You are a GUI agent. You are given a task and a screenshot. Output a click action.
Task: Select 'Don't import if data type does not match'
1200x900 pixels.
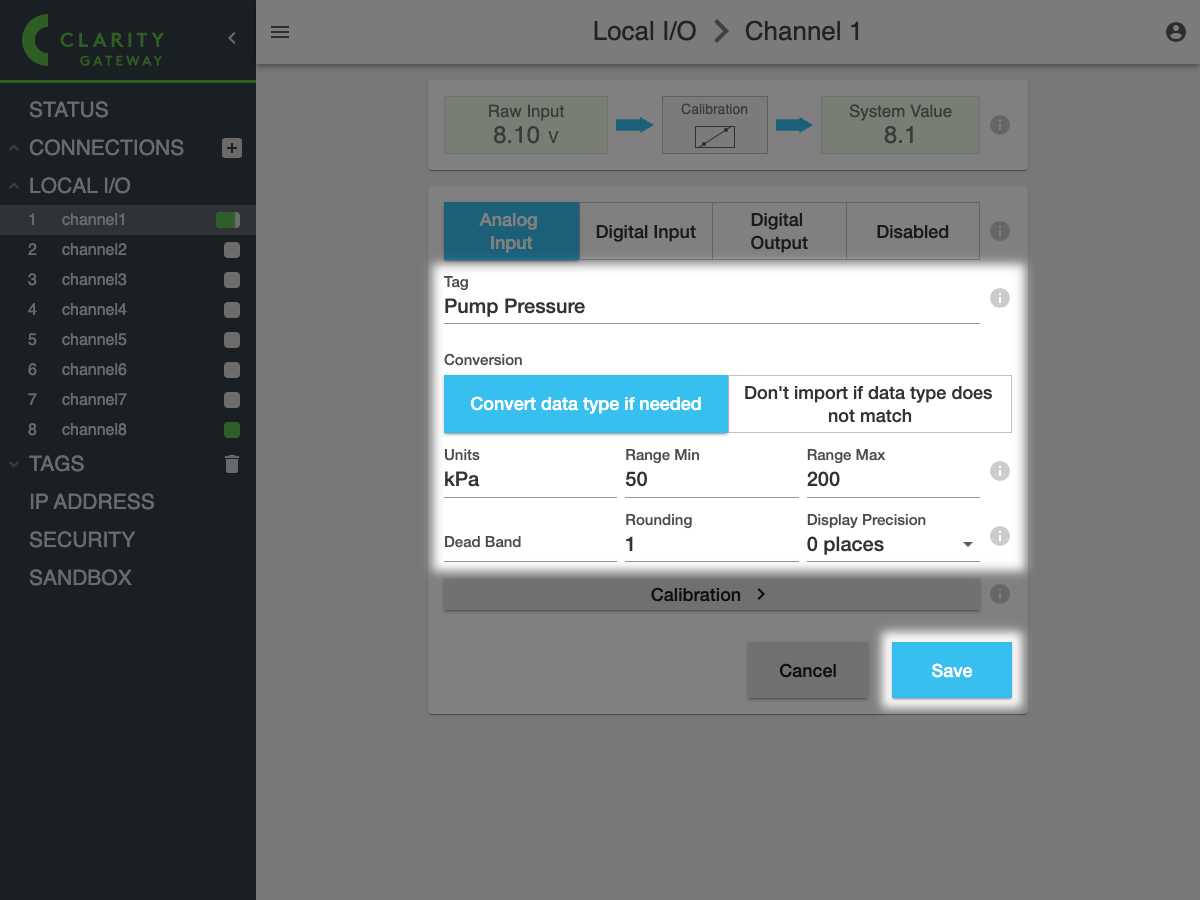[869, 404]
